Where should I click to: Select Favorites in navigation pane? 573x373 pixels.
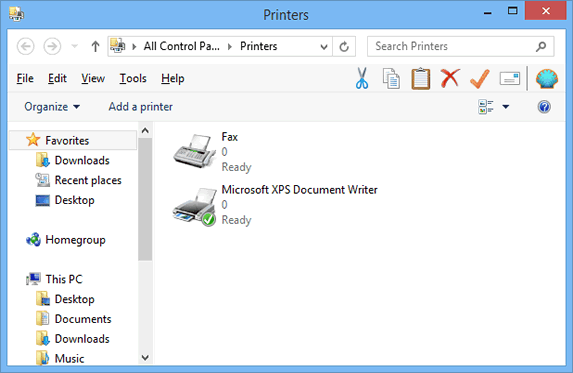pos(72,140)
